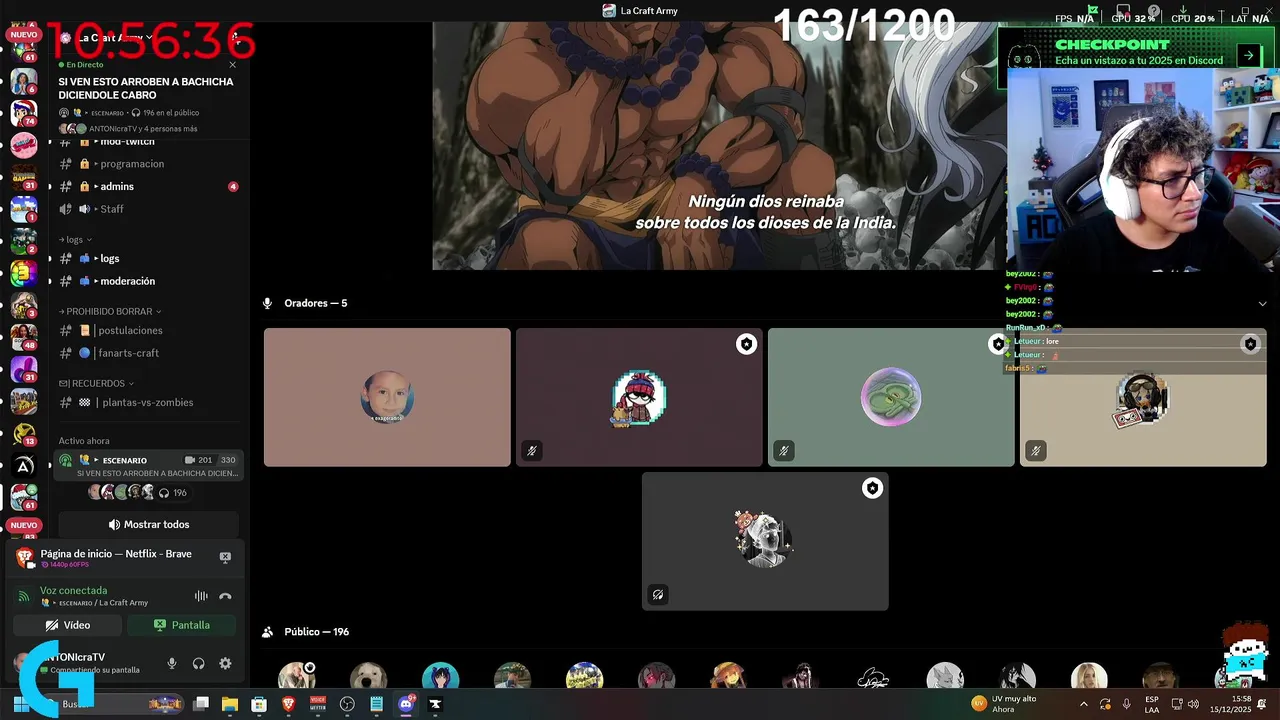
Task: Open the server with letter A logo
Action: tap(24, 465)
